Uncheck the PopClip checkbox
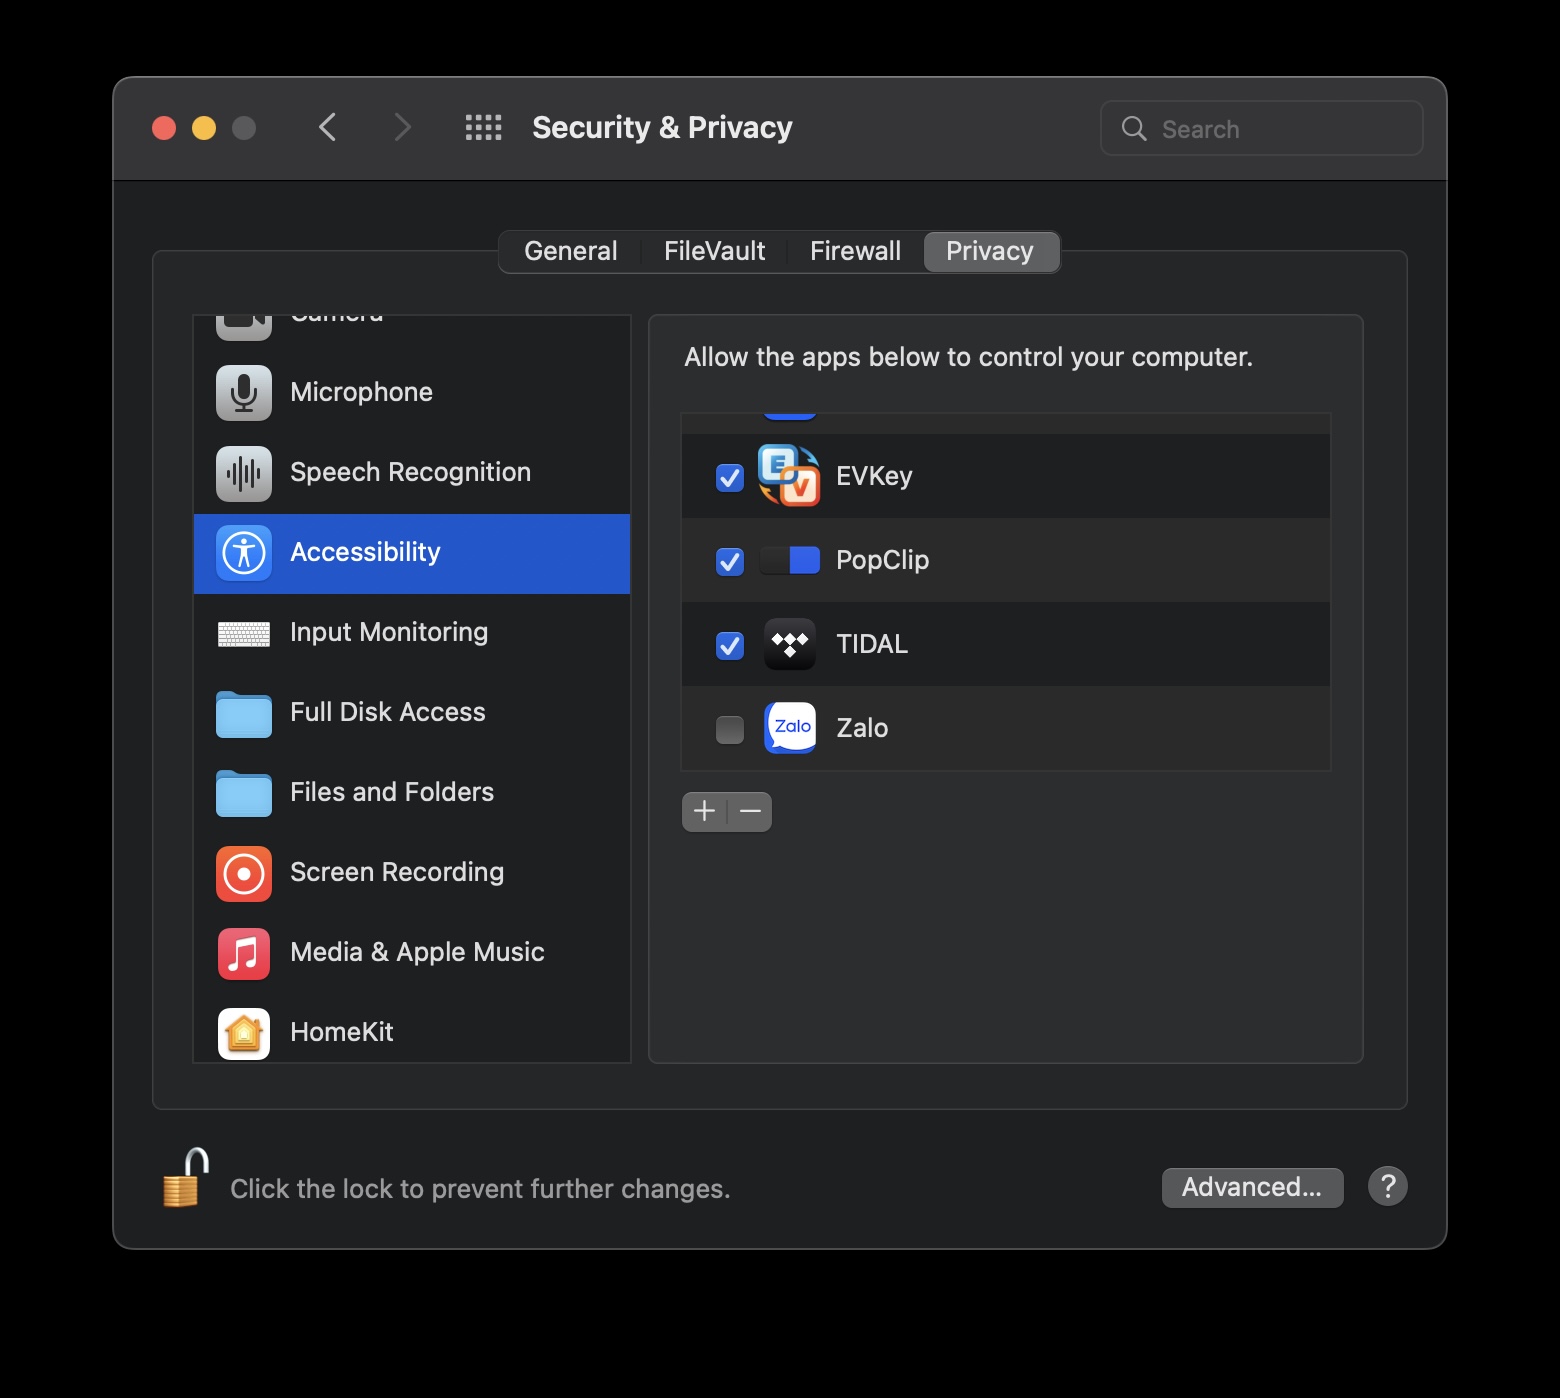The height and width of the screenshot is (1398, 1560). [730, 562]
